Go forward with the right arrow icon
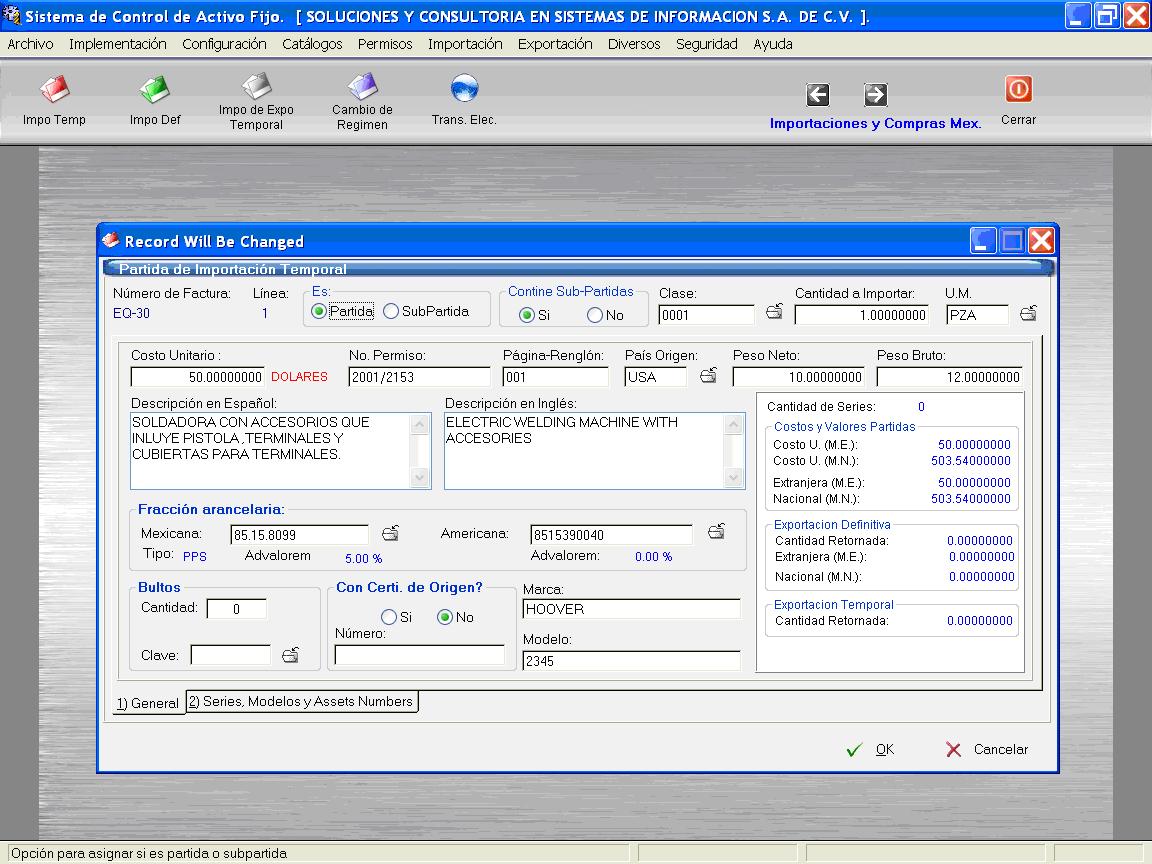This screenshot has height=864, width=1152. [x=876, y=95]
